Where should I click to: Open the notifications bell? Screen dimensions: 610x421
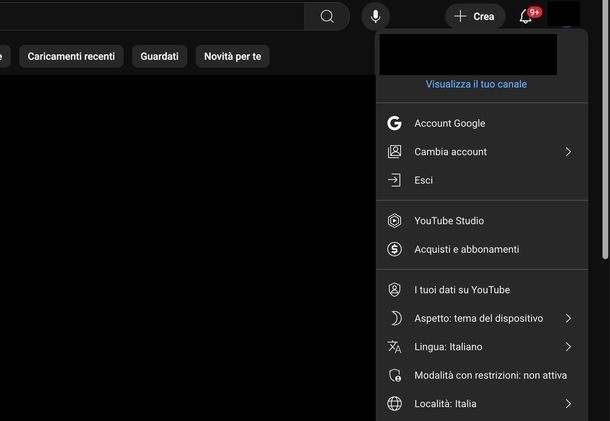(526, 16)
